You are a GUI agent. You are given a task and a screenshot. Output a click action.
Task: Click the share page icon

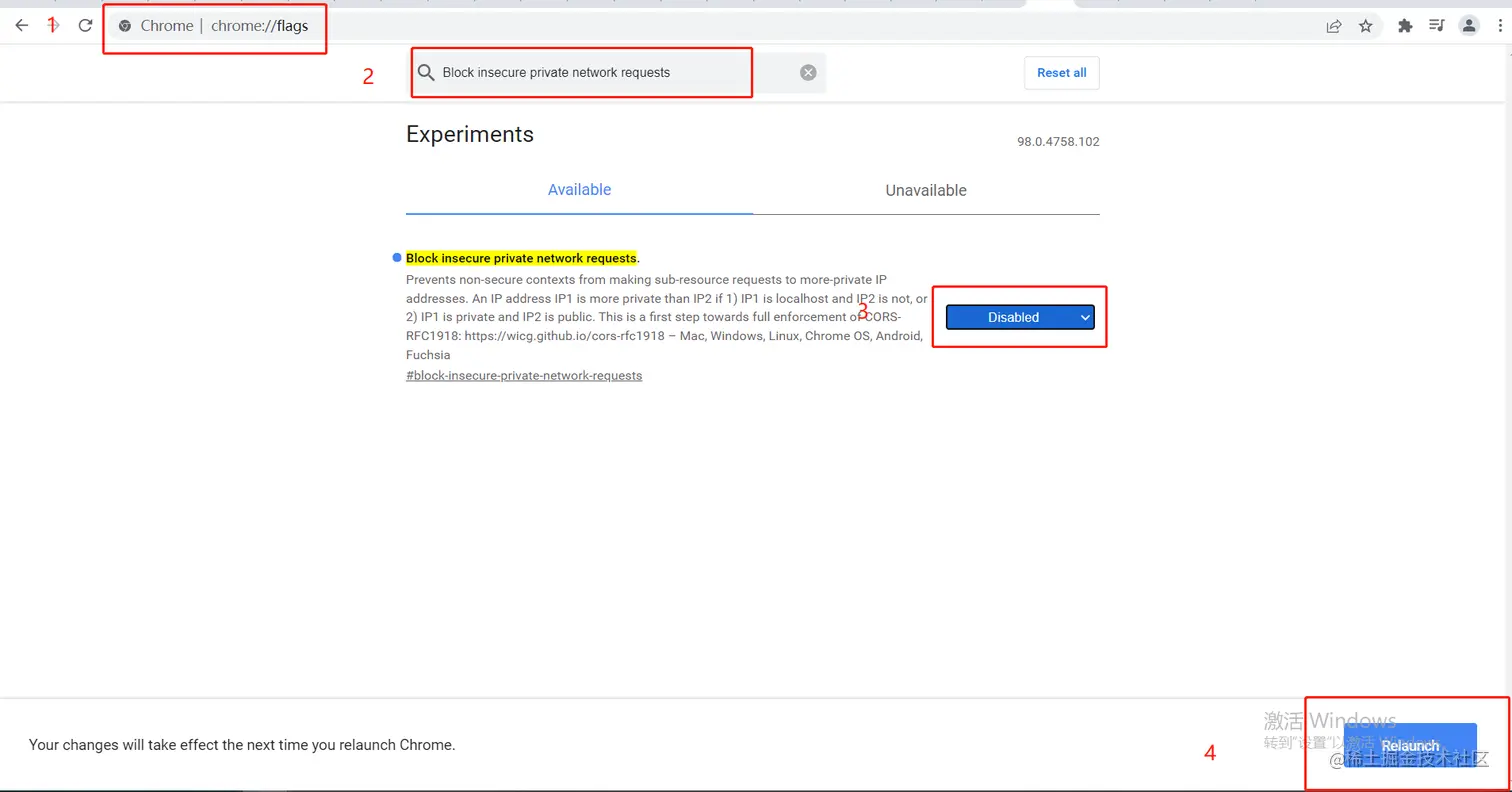click(x=1334, y=26)
